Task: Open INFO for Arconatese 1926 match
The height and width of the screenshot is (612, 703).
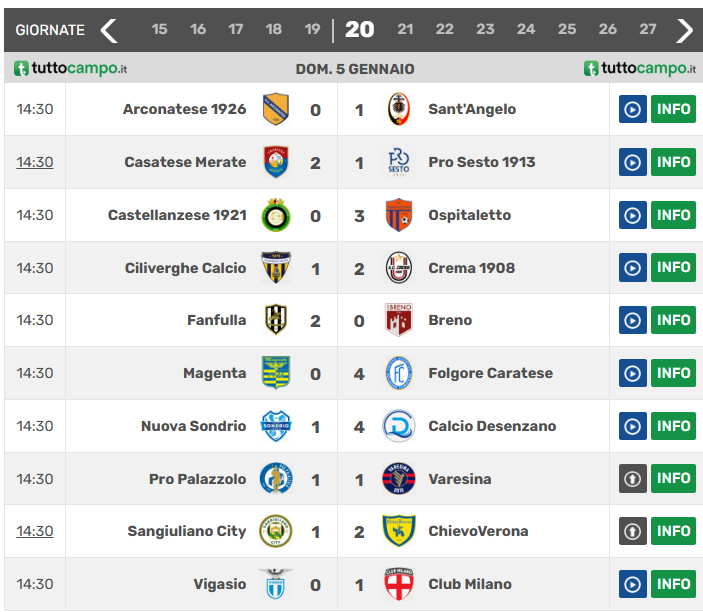Action: pyautogui.click(x=673, y=109)
